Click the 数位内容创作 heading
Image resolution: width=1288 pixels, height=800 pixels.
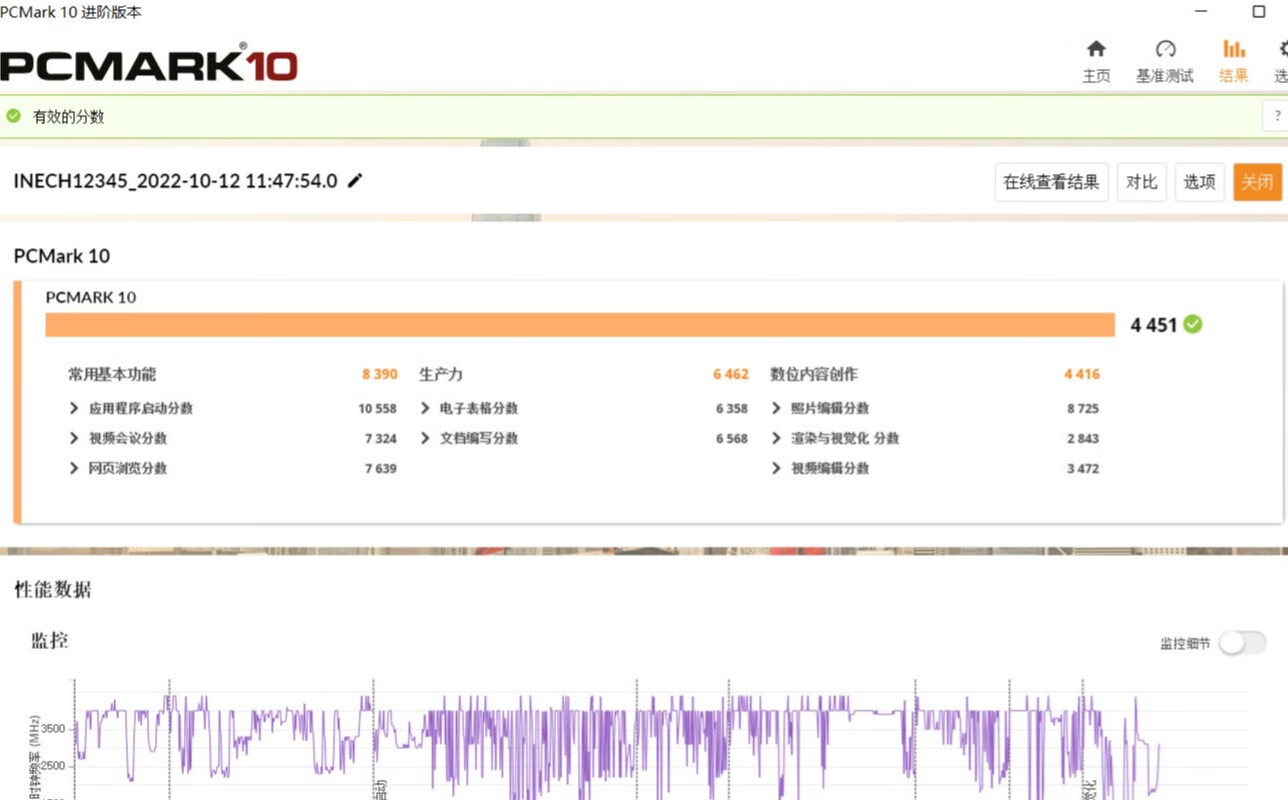coord(814,374)
